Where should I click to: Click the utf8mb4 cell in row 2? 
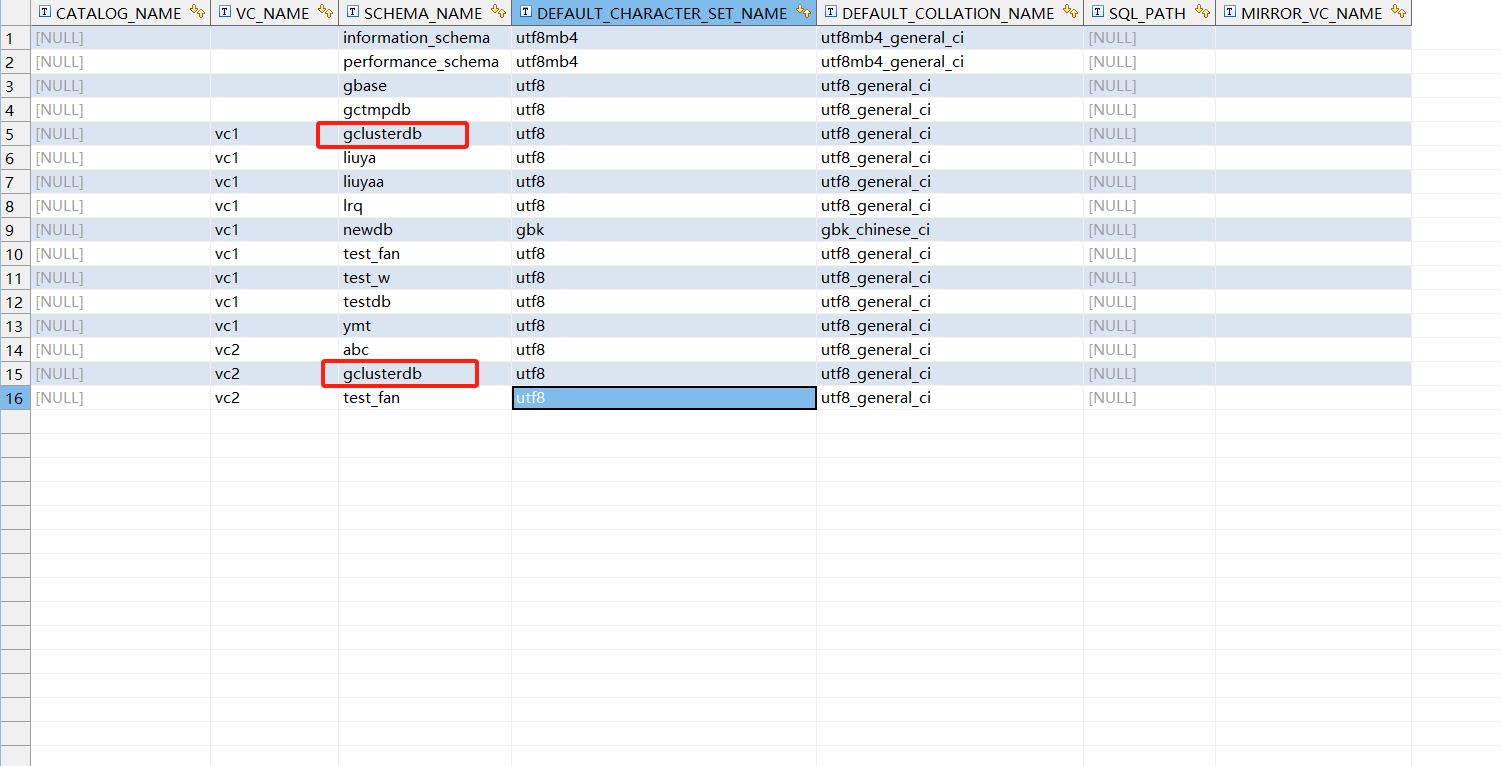664,62
